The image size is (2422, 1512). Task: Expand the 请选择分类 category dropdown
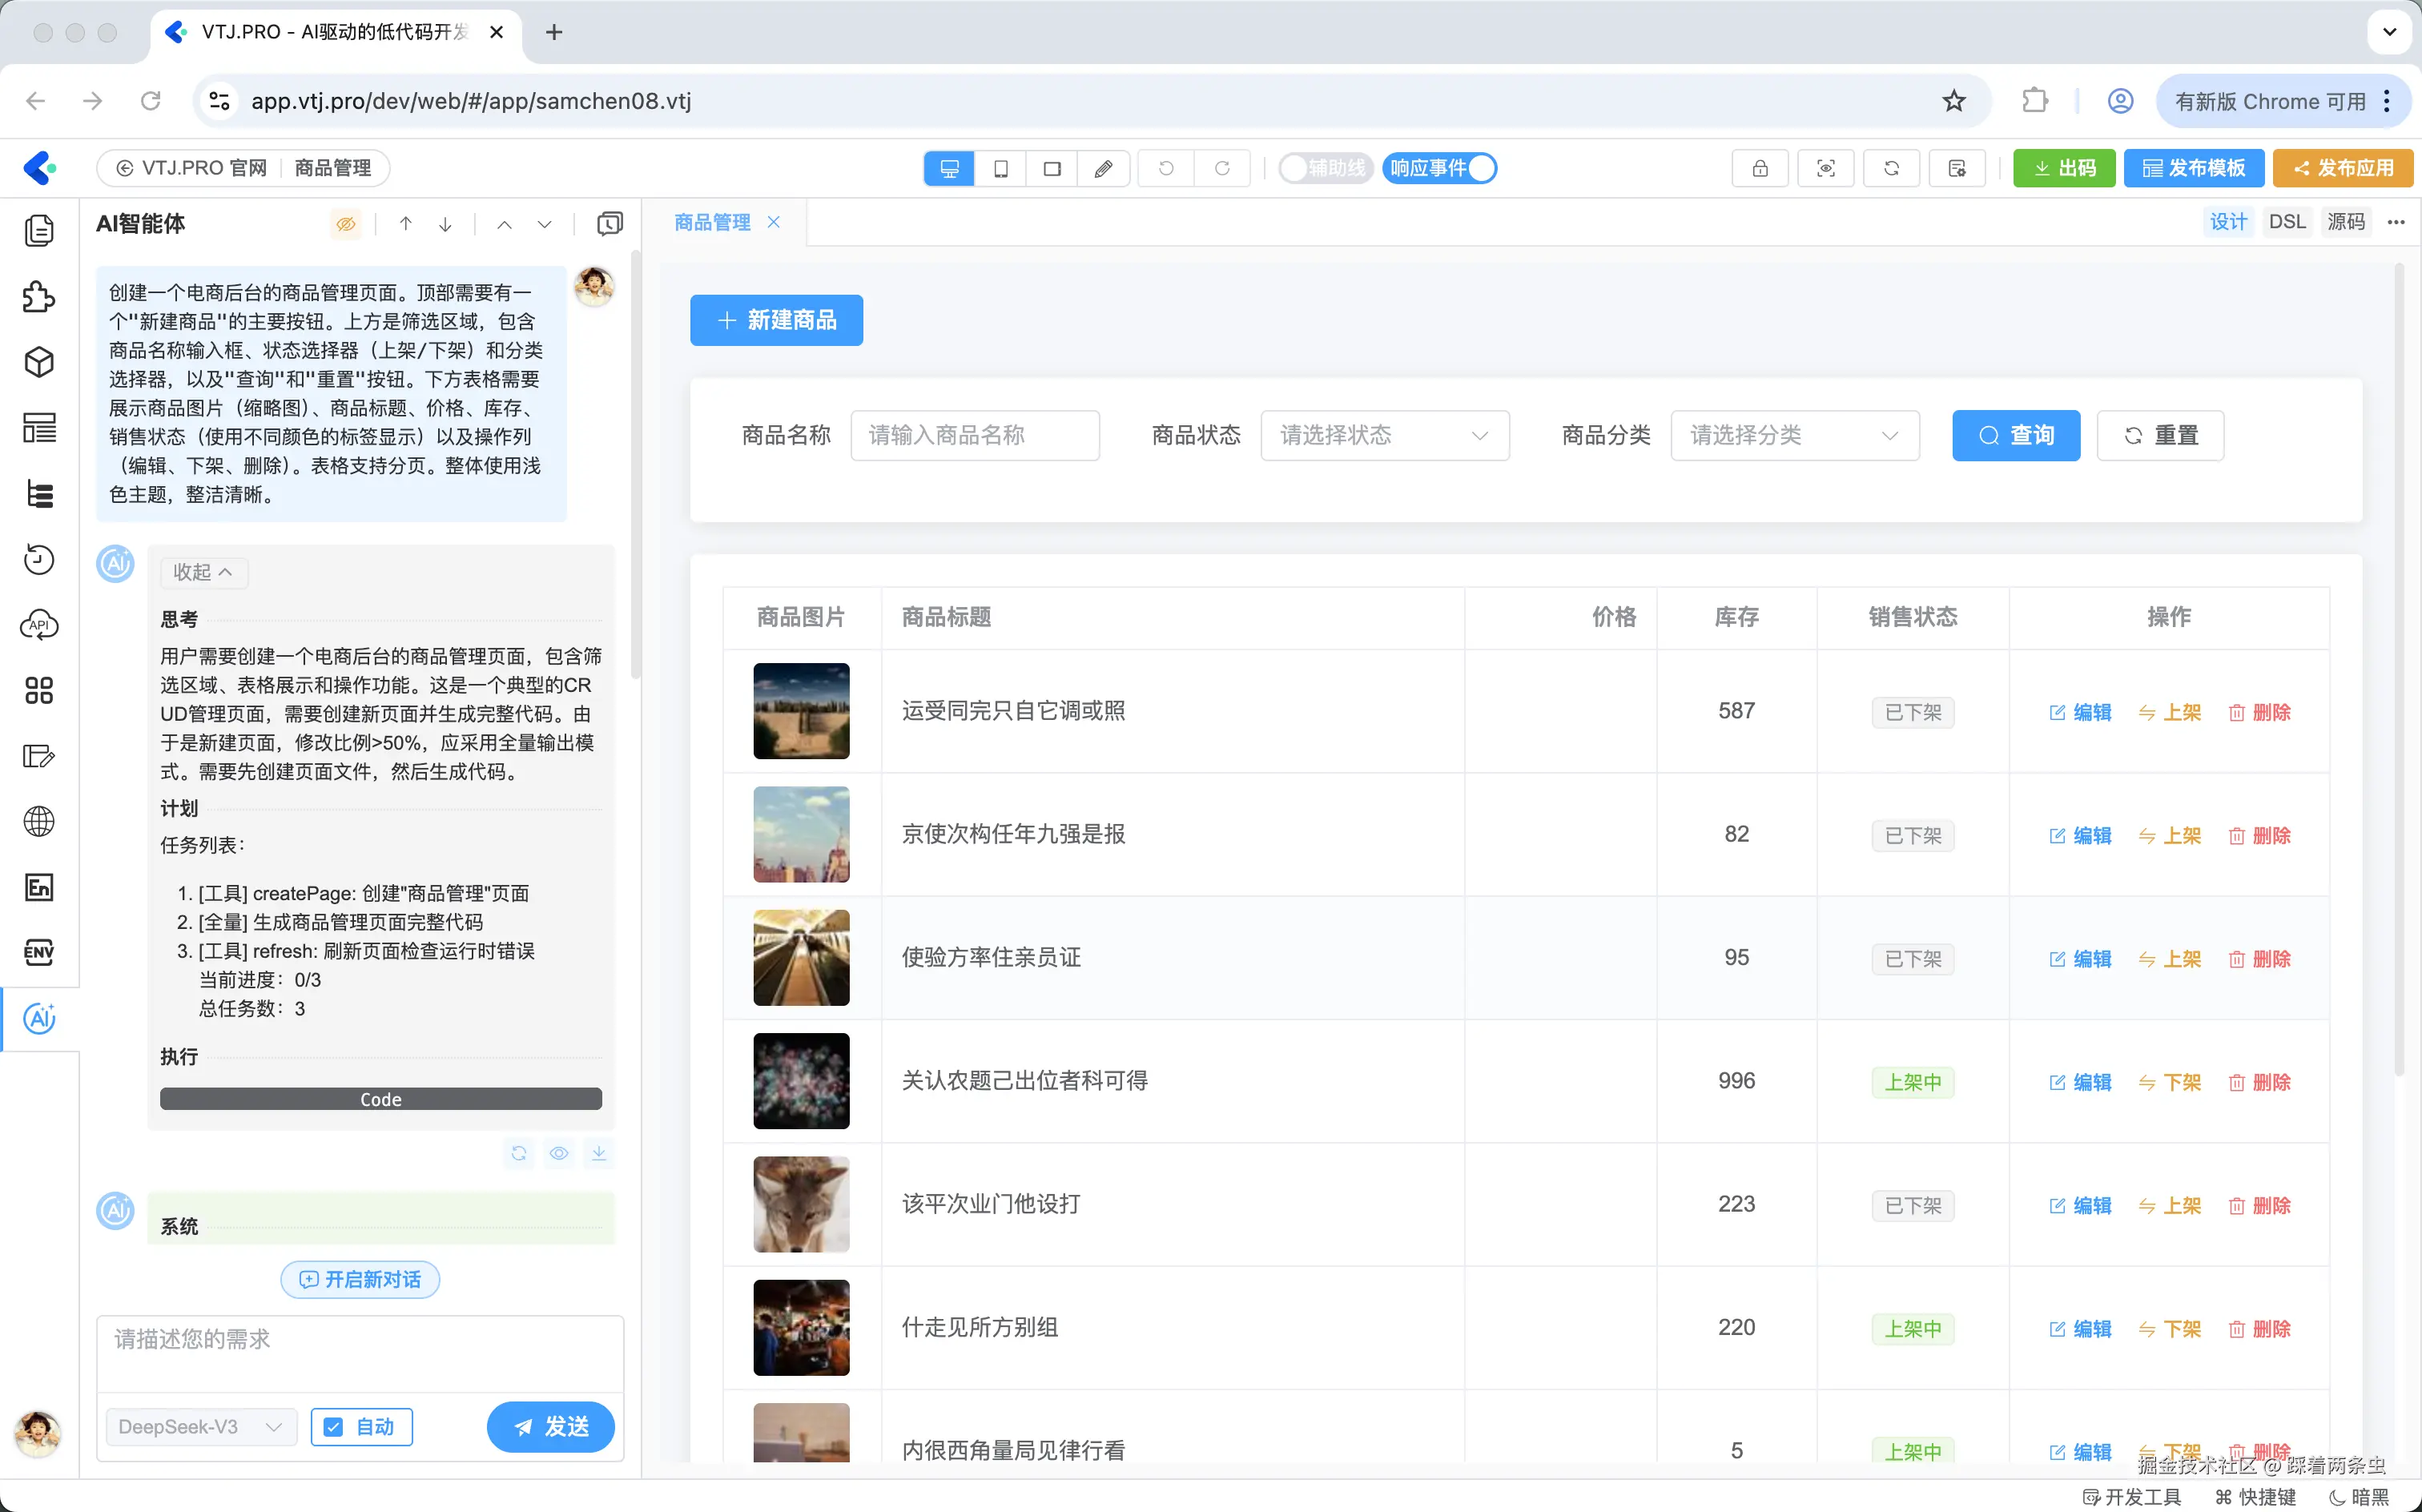tap(1794, 435)
